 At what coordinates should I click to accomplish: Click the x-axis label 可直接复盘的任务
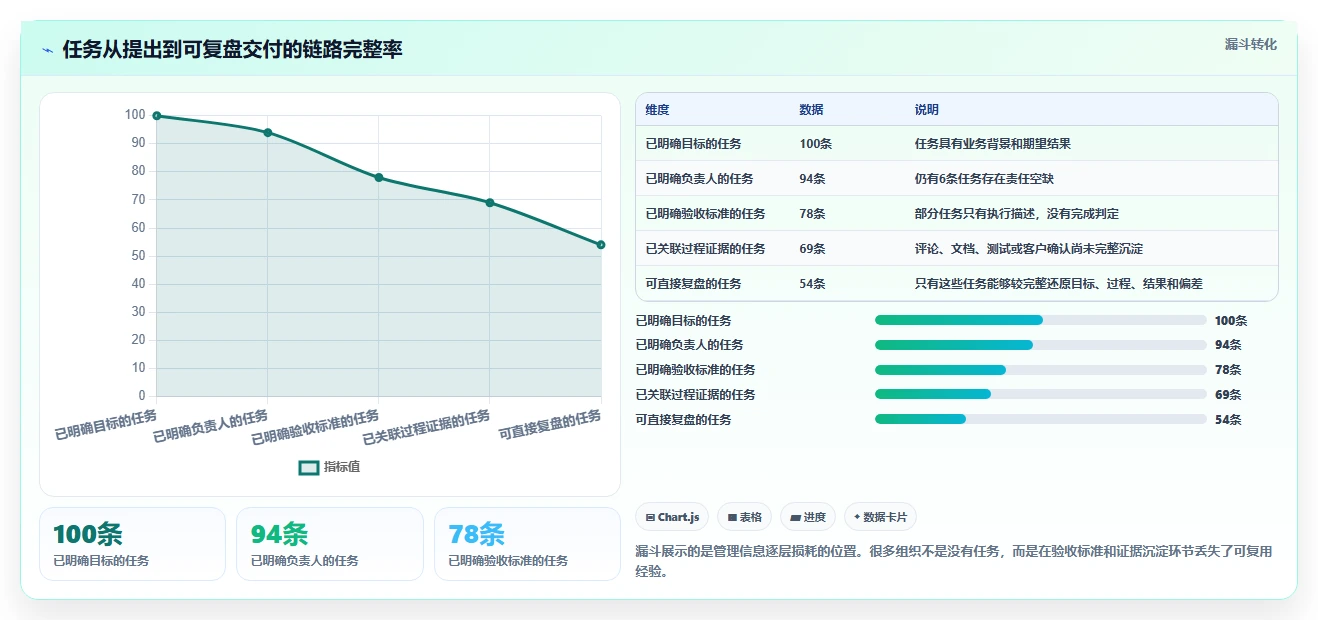pyautogui.click(x=551, y=424)
